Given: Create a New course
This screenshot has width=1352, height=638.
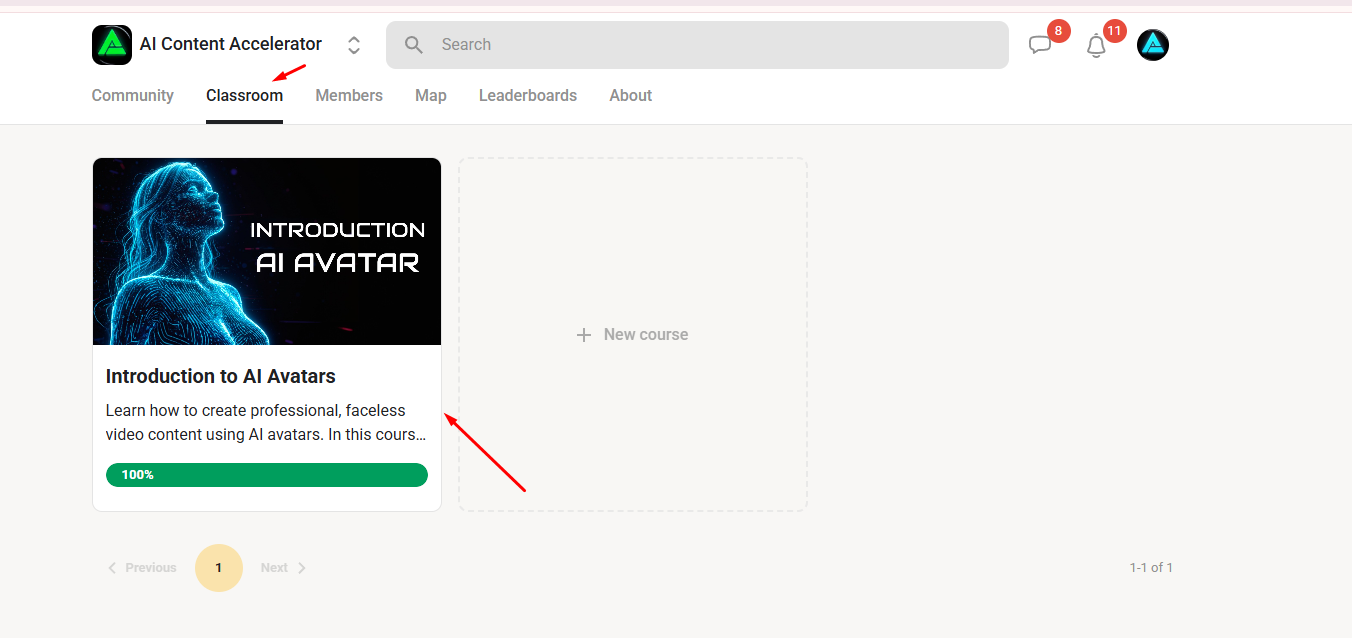Looking at the screenshot, I should click(632, 334).
